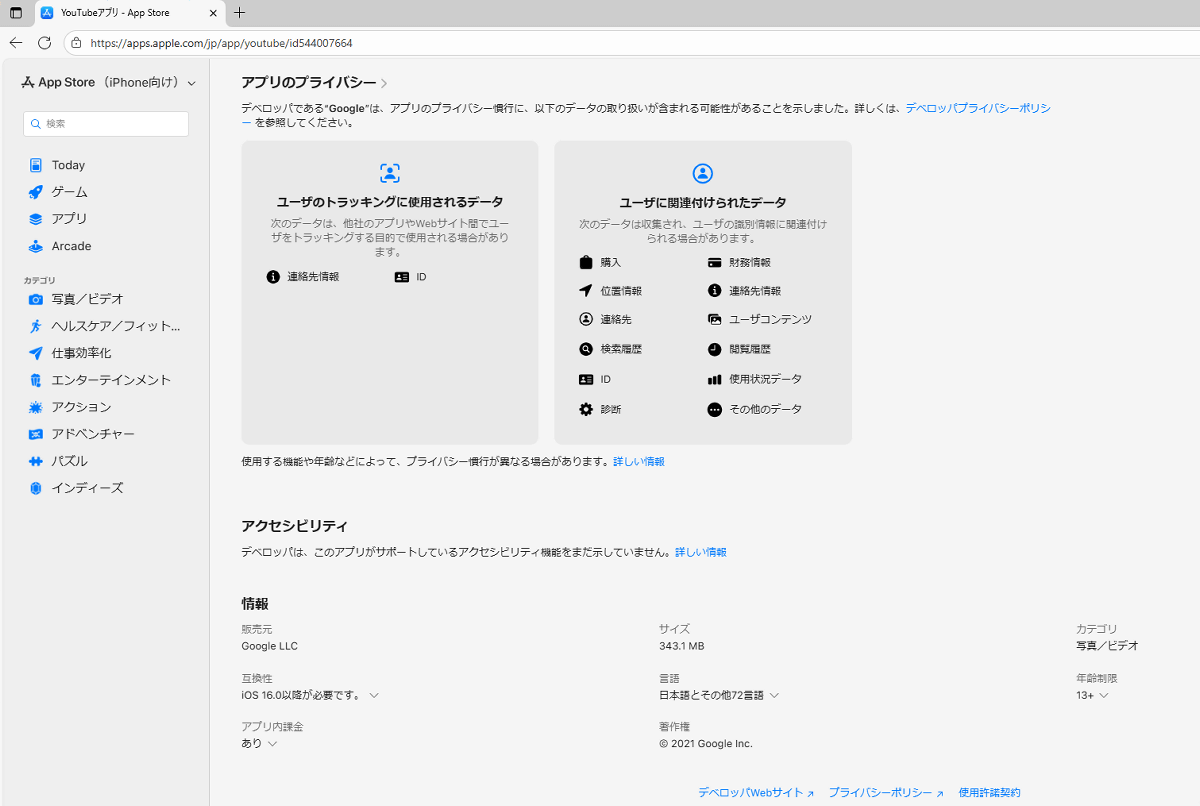Select the 仕事効率化 category
The width and height of the screenshot is (1200, 806).
click(x=81, y=353)
